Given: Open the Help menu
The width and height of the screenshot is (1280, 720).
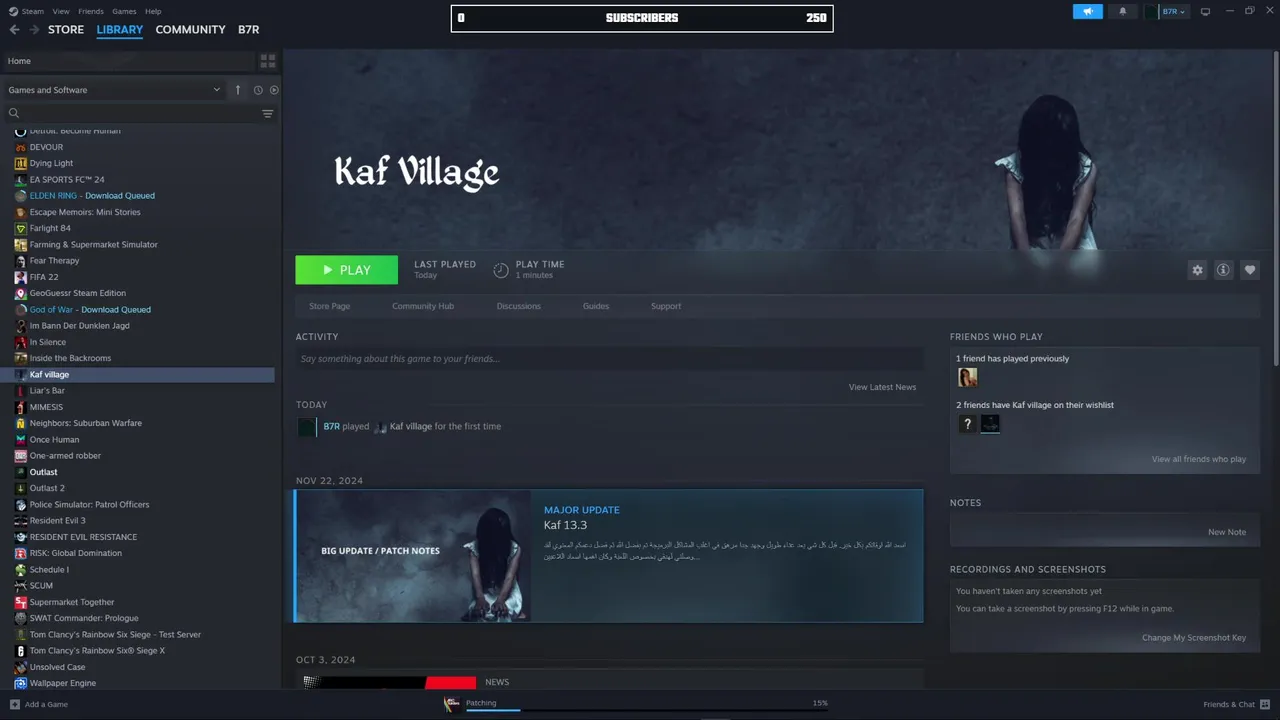Looking at the screenshot, I should [x=153, y=11].
